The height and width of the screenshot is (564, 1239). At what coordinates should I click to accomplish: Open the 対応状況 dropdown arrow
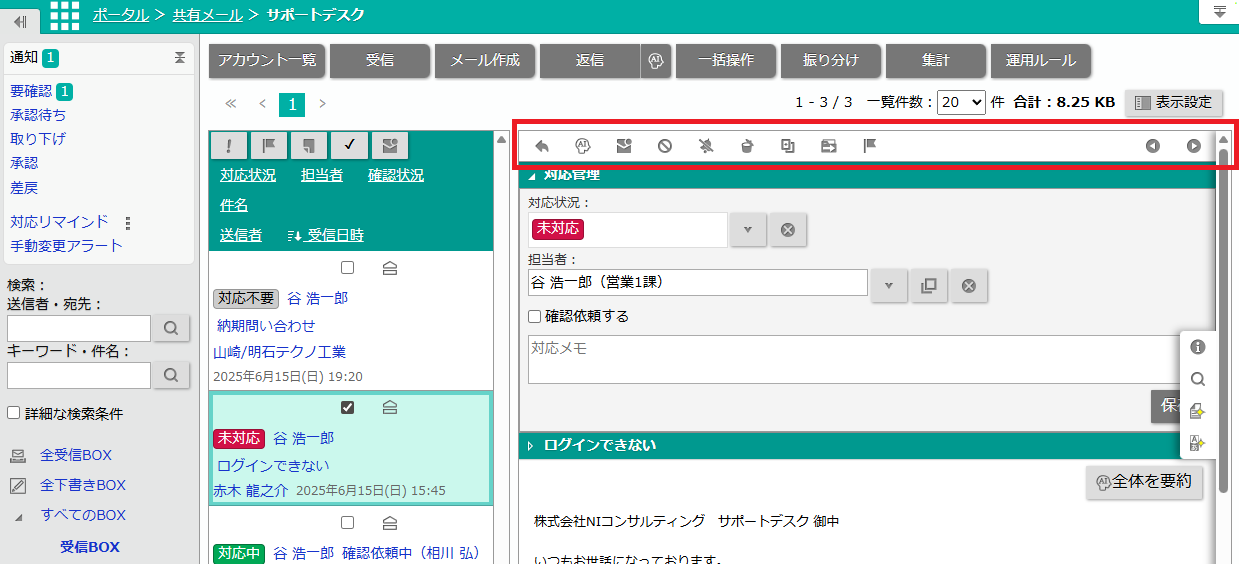point(748,230)
